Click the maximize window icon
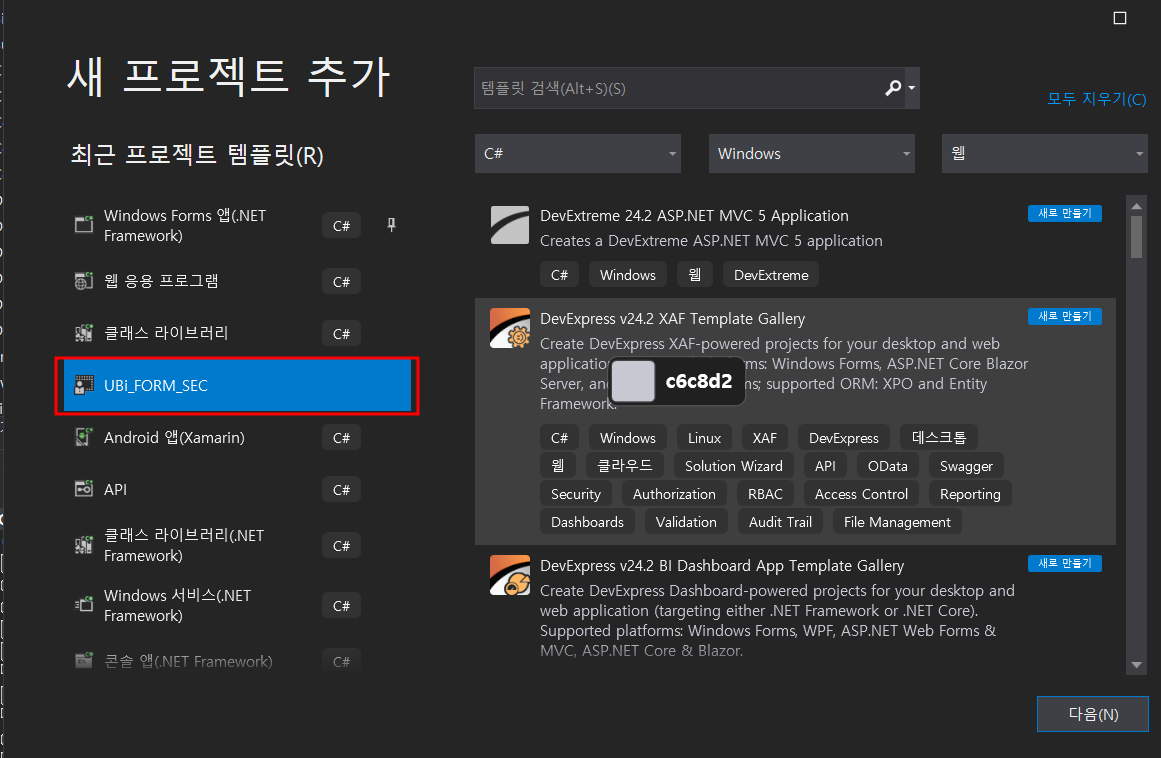The height and width of the screenshot is (758, 1161). [x=1120, y=18]
